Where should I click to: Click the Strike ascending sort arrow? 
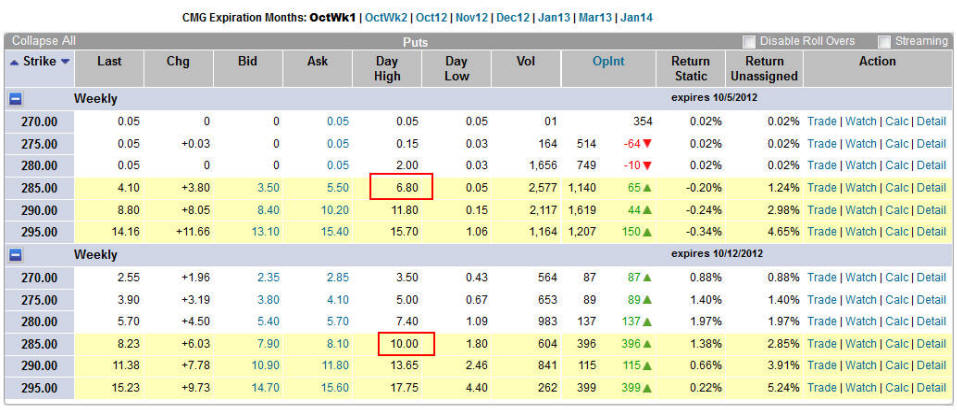[x=13, y=62]
